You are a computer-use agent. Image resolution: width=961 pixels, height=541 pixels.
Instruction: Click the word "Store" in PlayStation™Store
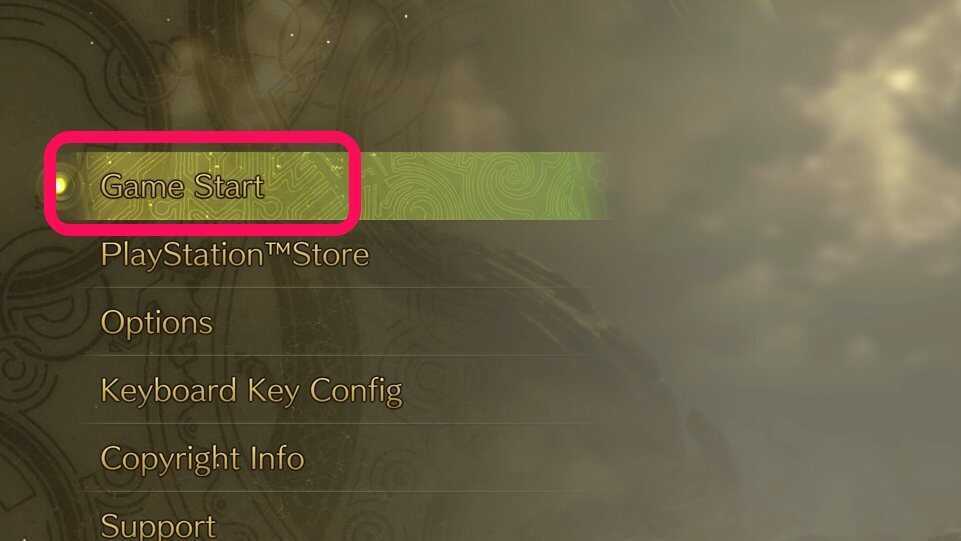pyautogui.click(x=330, y=254)
